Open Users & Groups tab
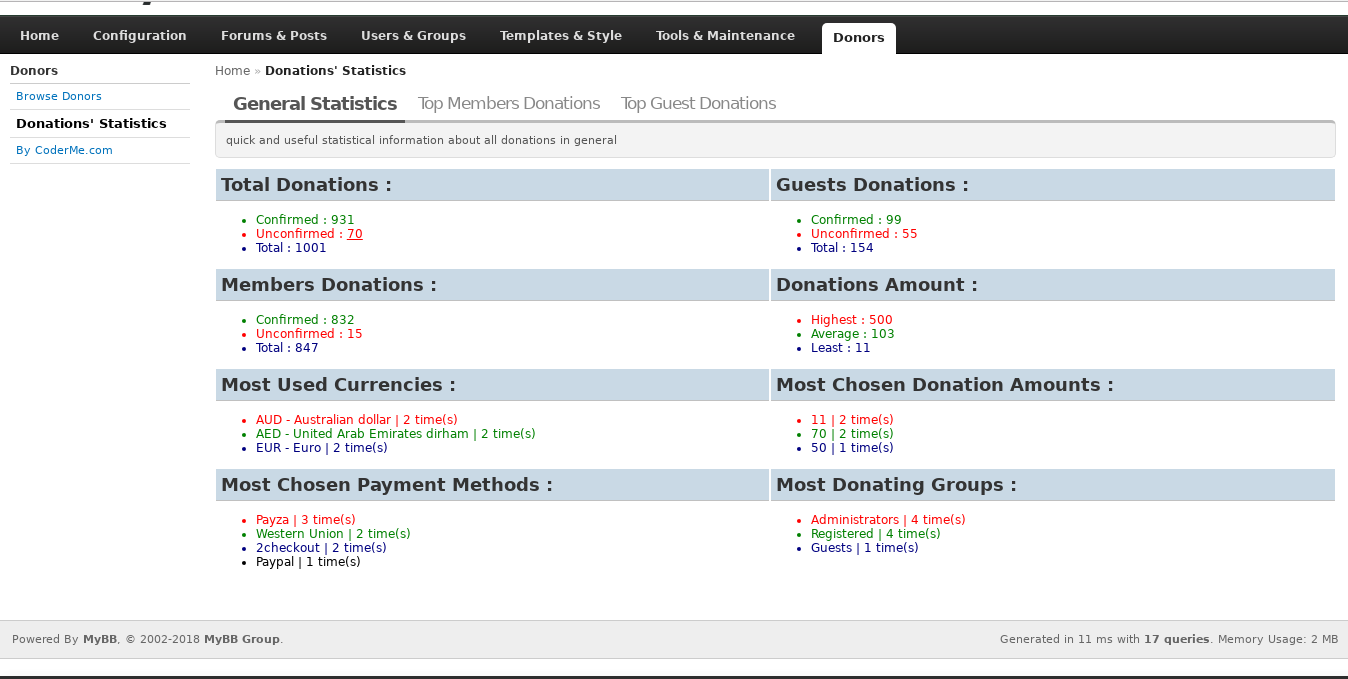The width and height of the screenshot is (1348, 679). pos(413,36)
